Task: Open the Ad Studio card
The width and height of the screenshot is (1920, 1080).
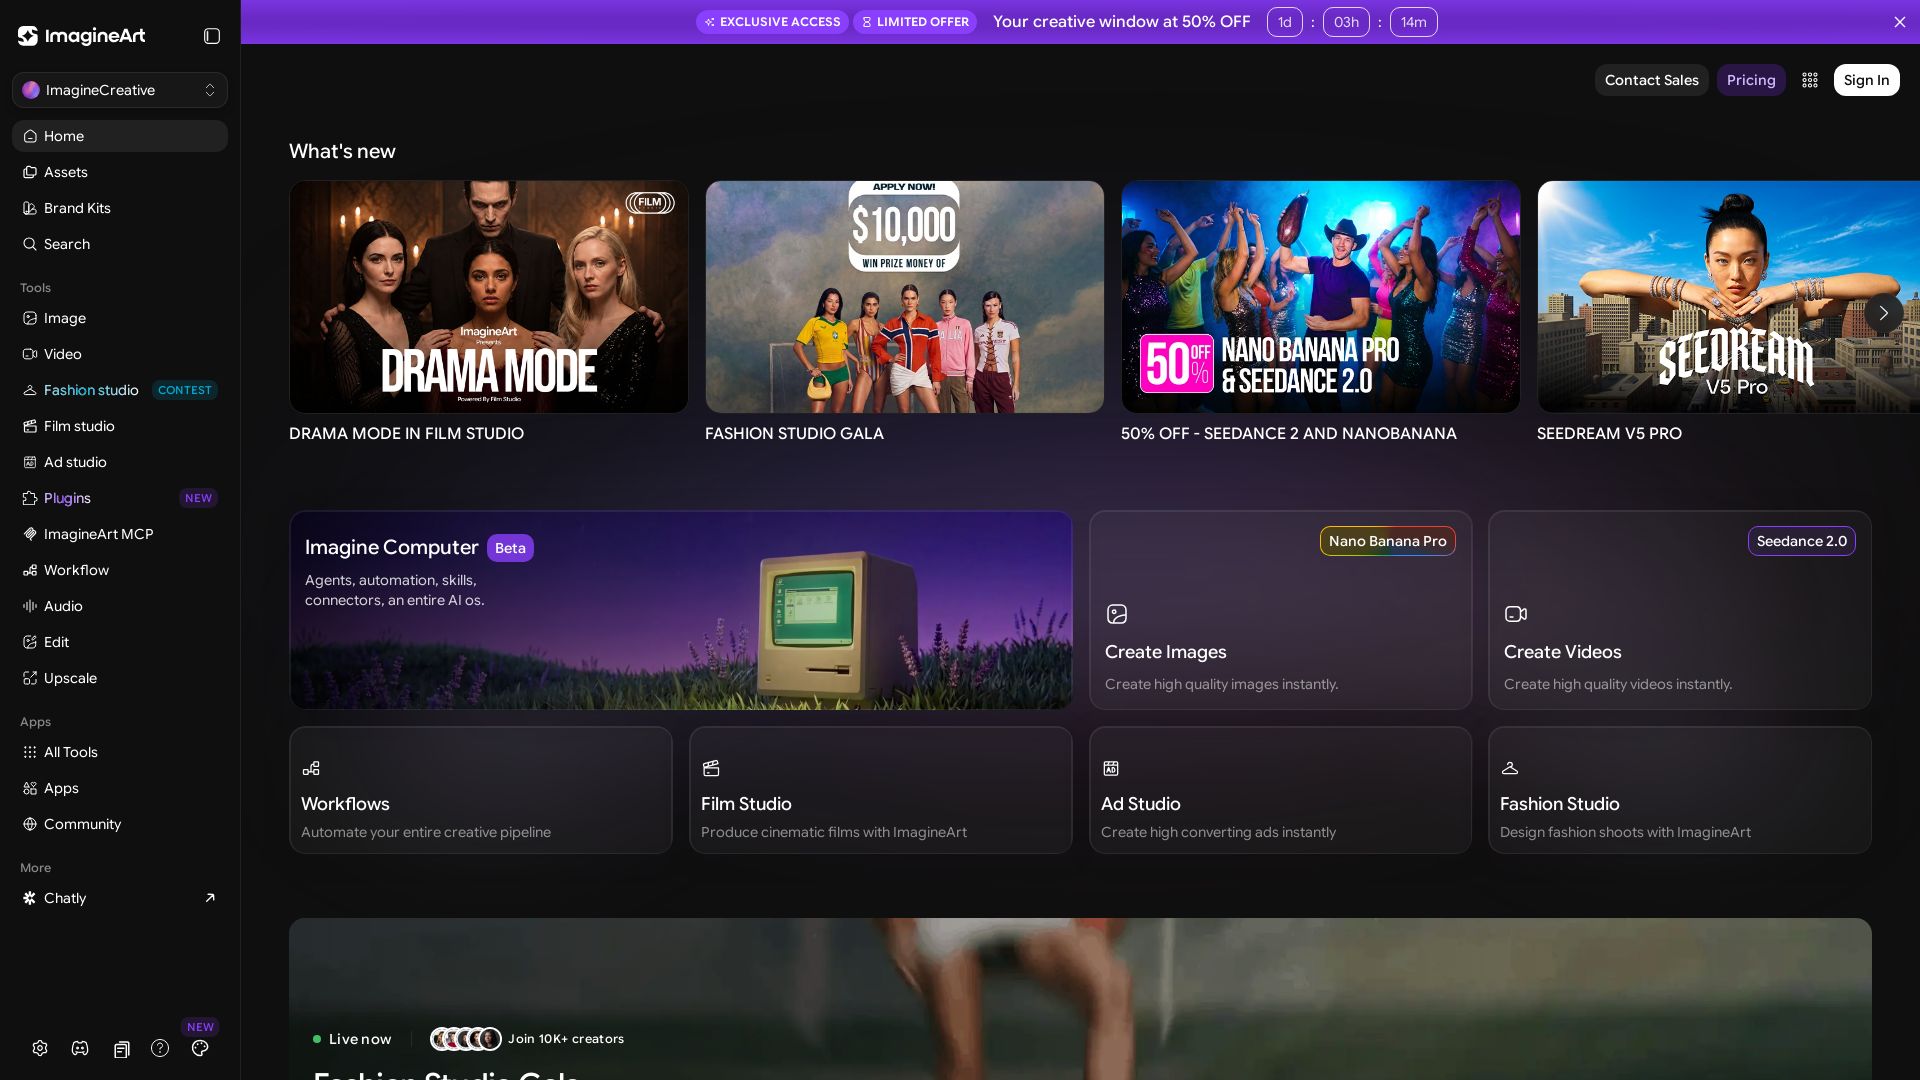Action: [1281, 790]
